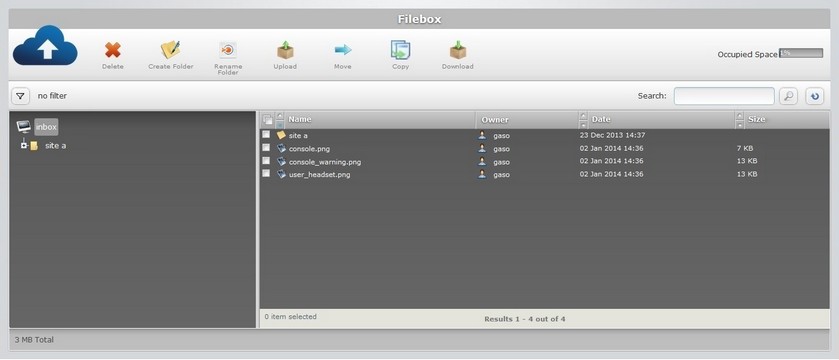Click the Owner column header

(495, 120)
